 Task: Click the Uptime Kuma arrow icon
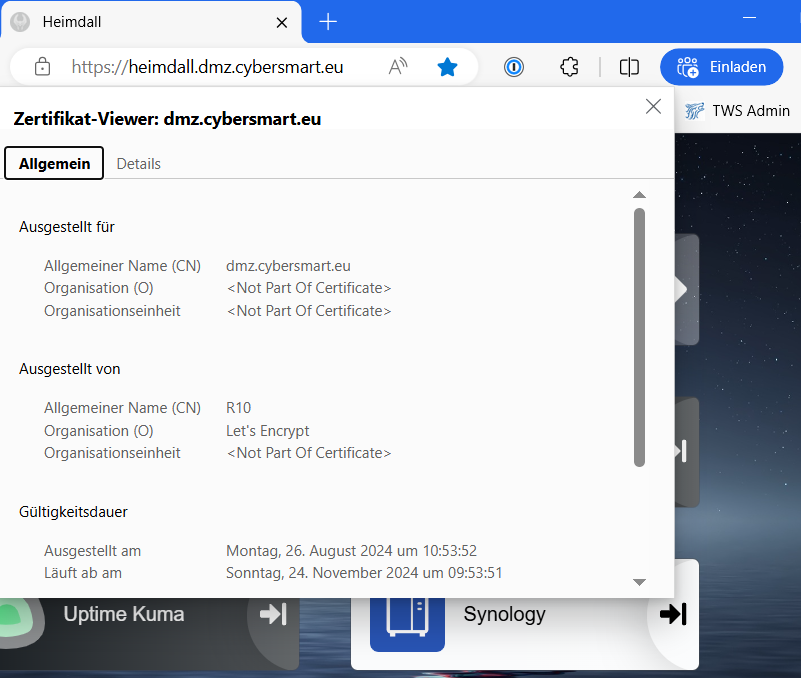click(x=273, y=614)
